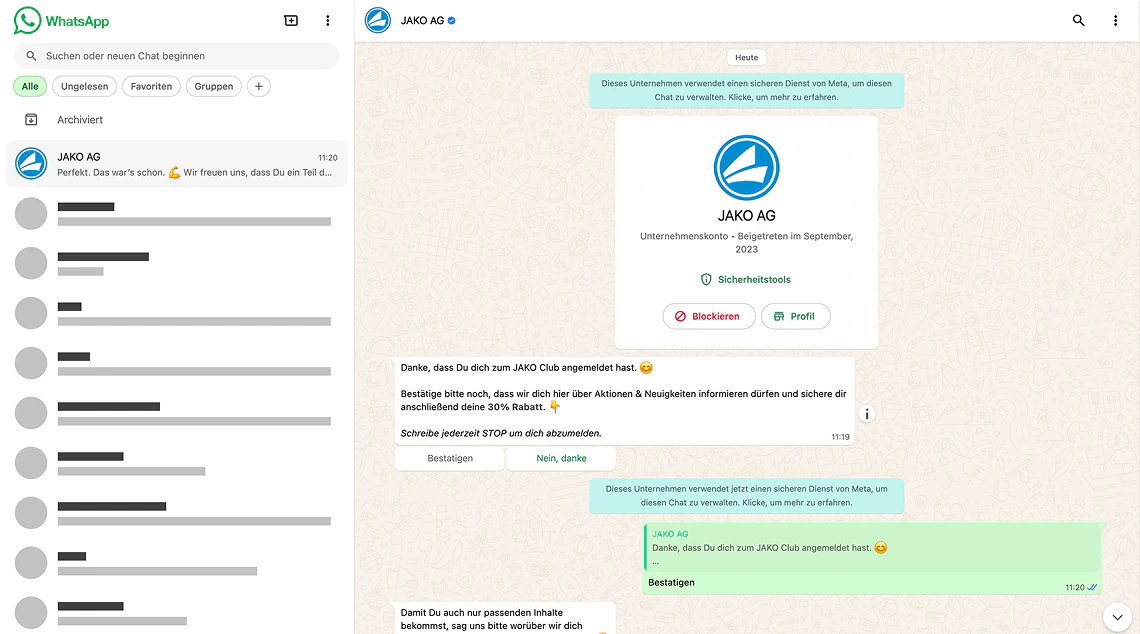Click the double-check read receipt on sent message
Viewport: 1140px width, 634px height.
click(1092, 587)
